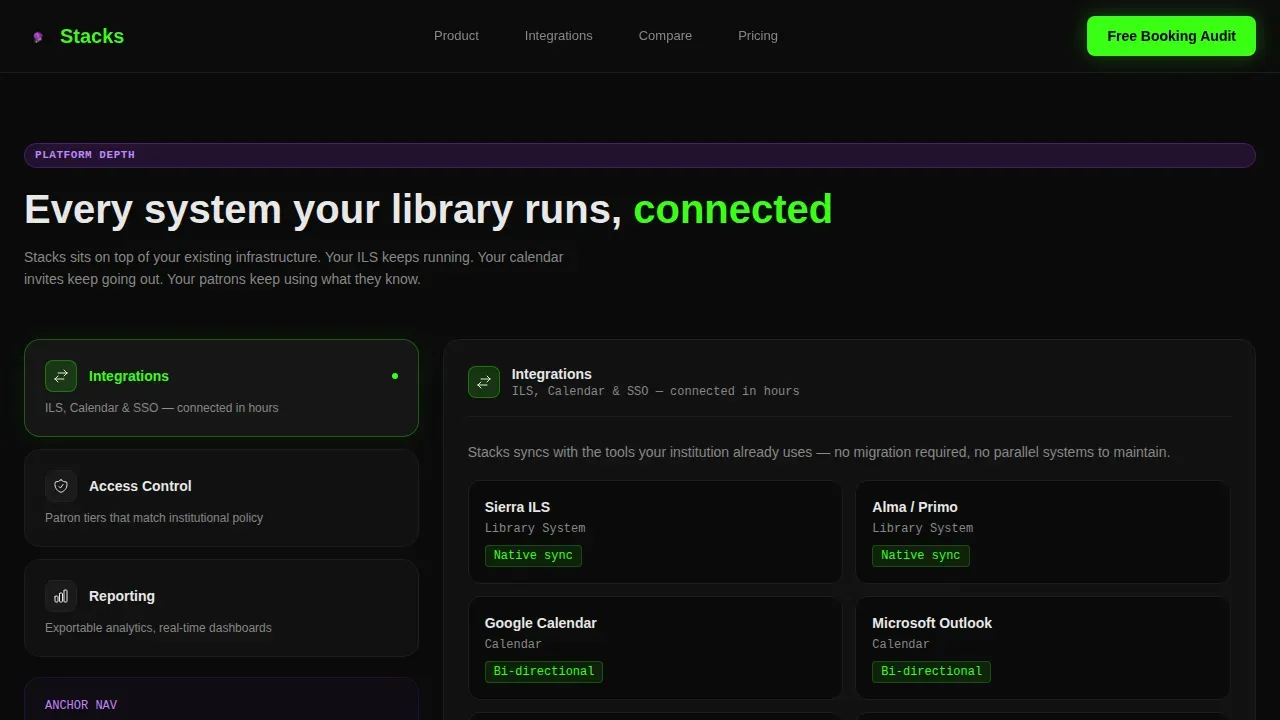Click 'Exportable analytics, real-time dashboards' text

point(158,628)
